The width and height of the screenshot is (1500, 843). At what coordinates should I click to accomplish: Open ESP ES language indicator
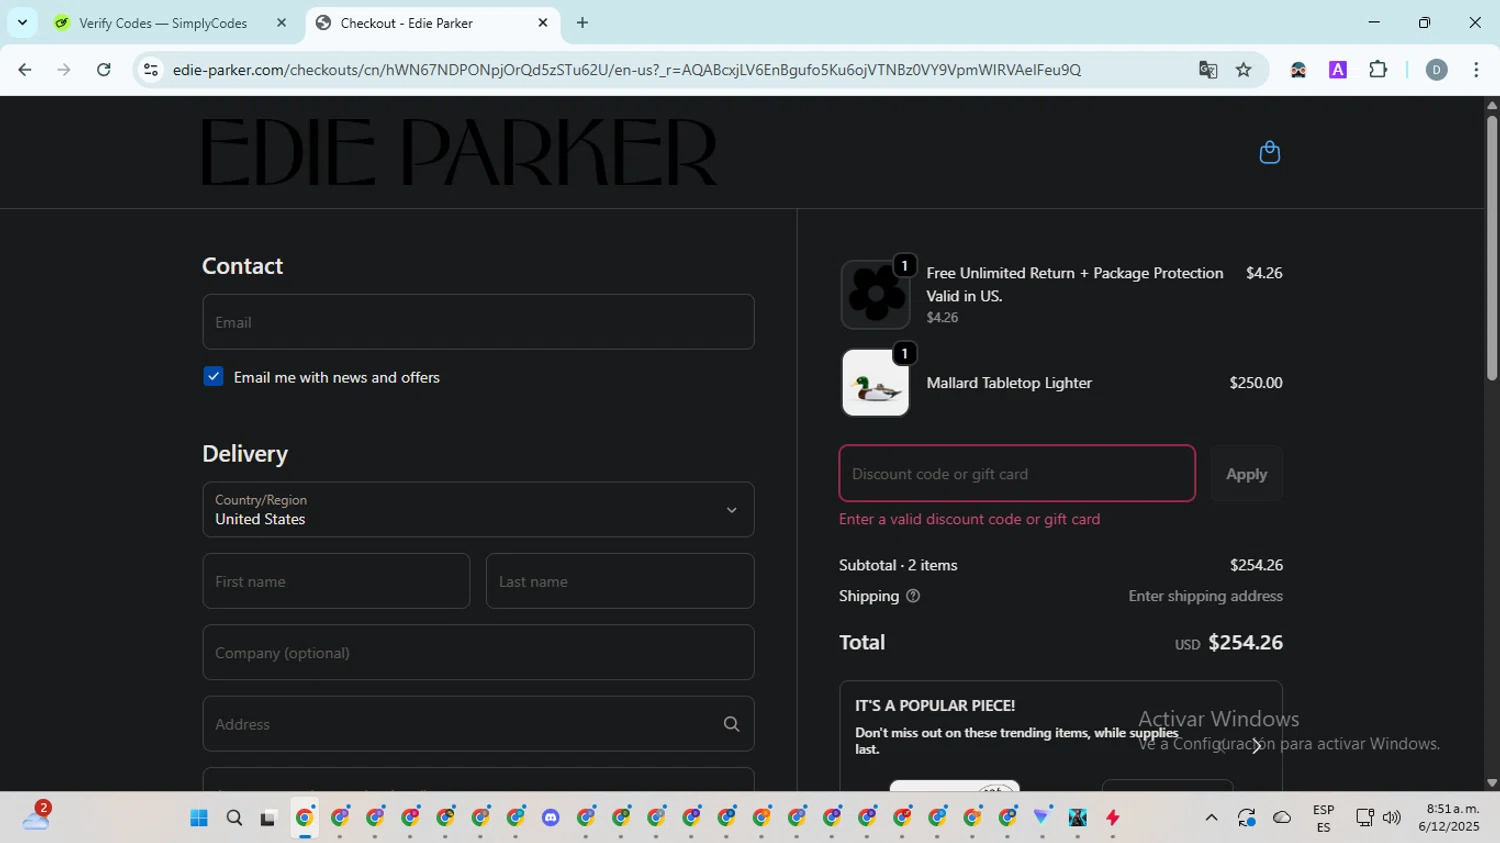point(1323,818)
